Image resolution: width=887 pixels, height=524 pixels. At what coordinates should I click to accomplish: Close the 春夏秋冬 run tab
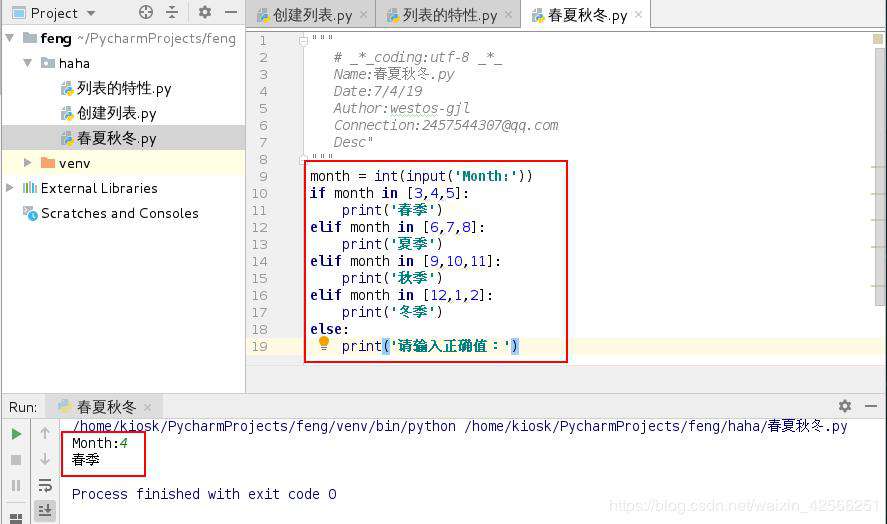(x=147, y=407)
